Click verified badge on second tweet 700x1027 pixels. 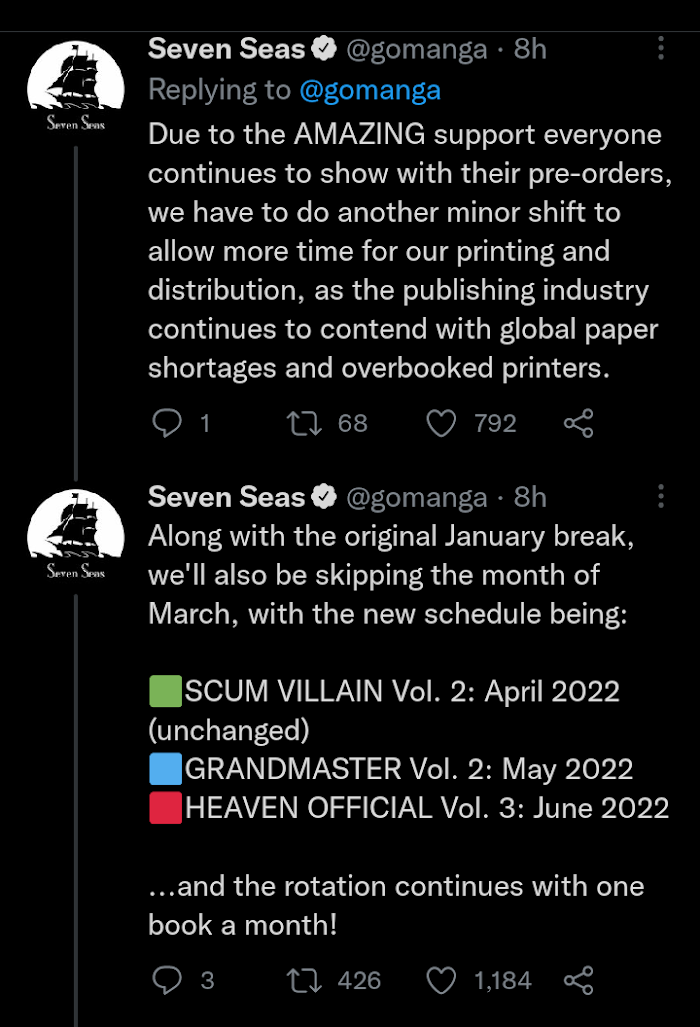tap(325, 497)
